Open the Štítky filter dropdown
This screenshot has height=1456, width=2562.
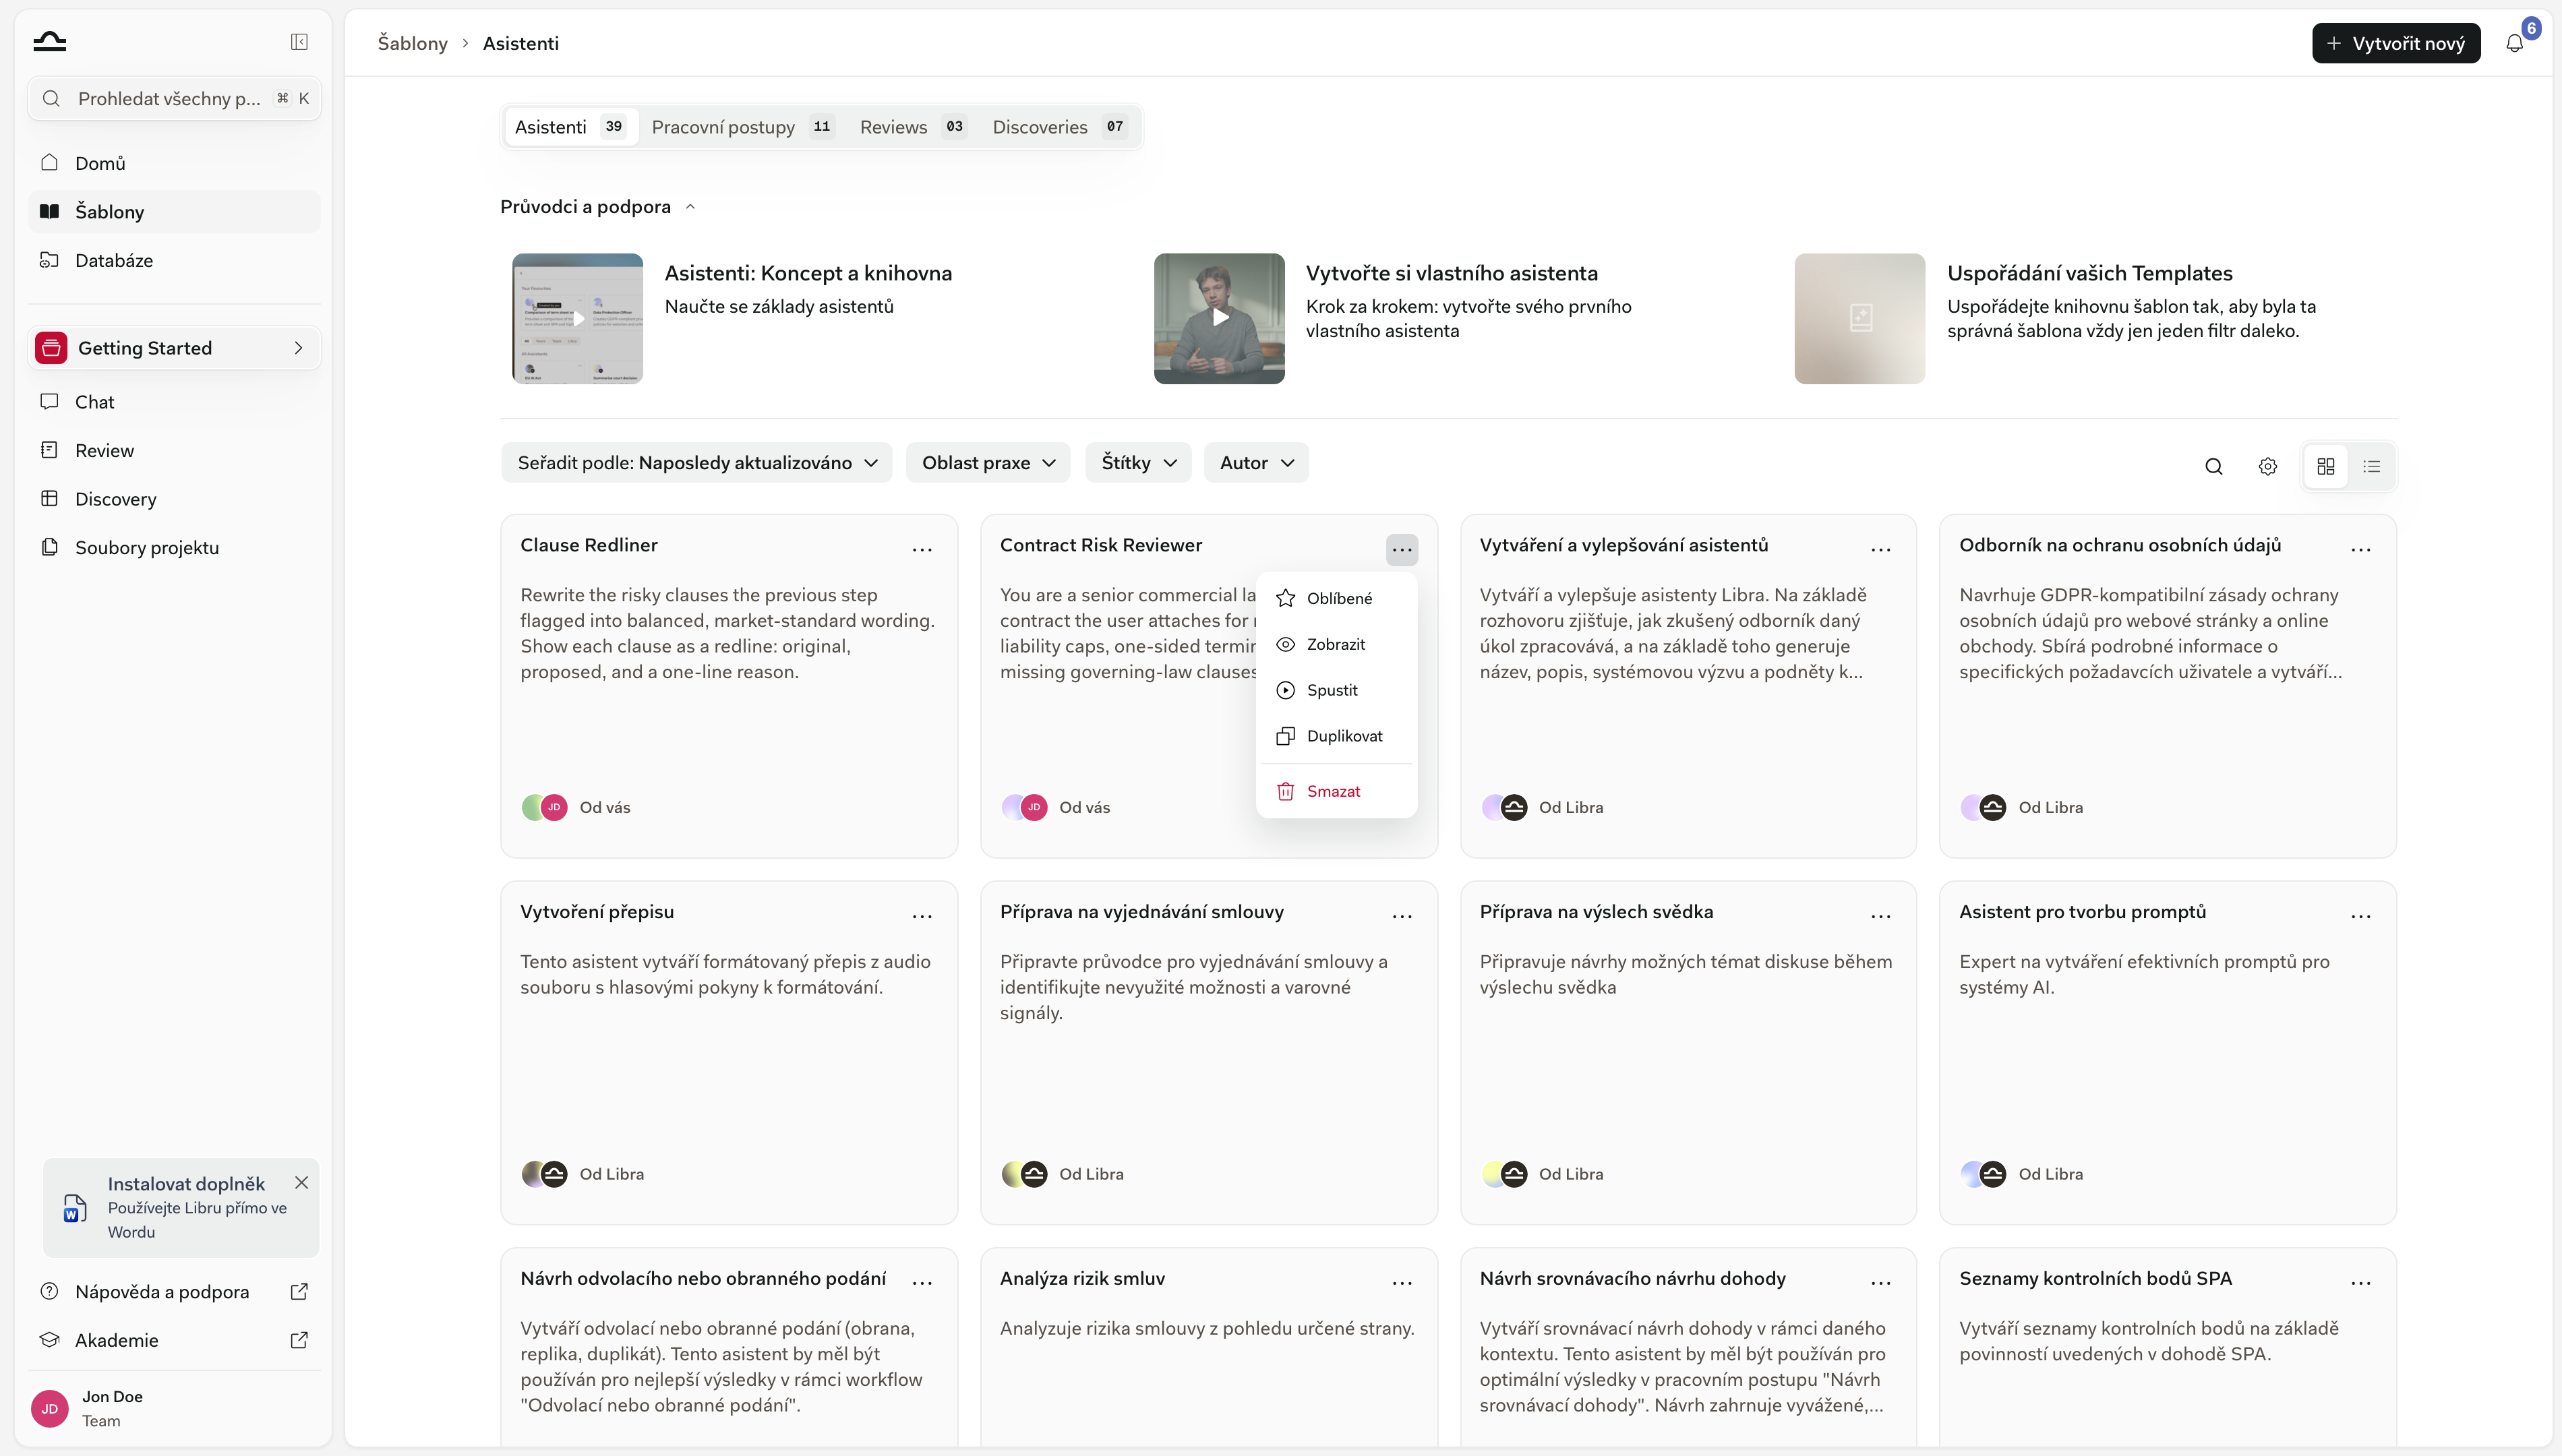tap(1138, 463)
